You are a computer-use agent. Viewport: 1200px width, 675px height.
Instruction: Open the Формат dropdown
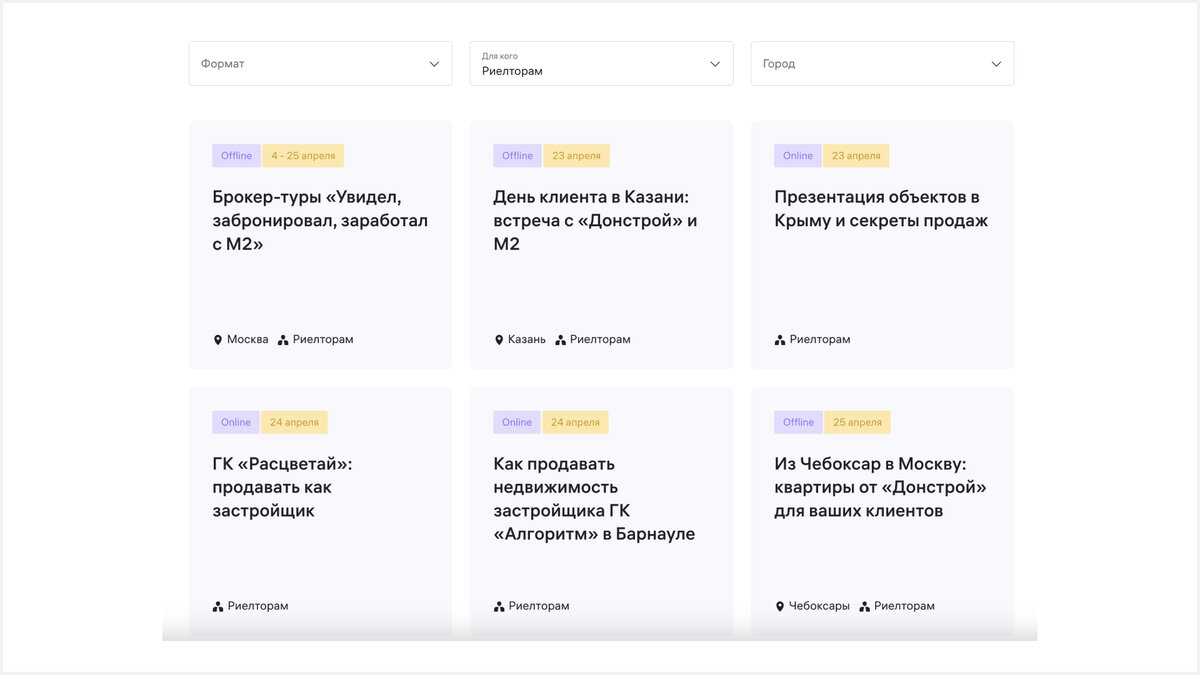320,63
